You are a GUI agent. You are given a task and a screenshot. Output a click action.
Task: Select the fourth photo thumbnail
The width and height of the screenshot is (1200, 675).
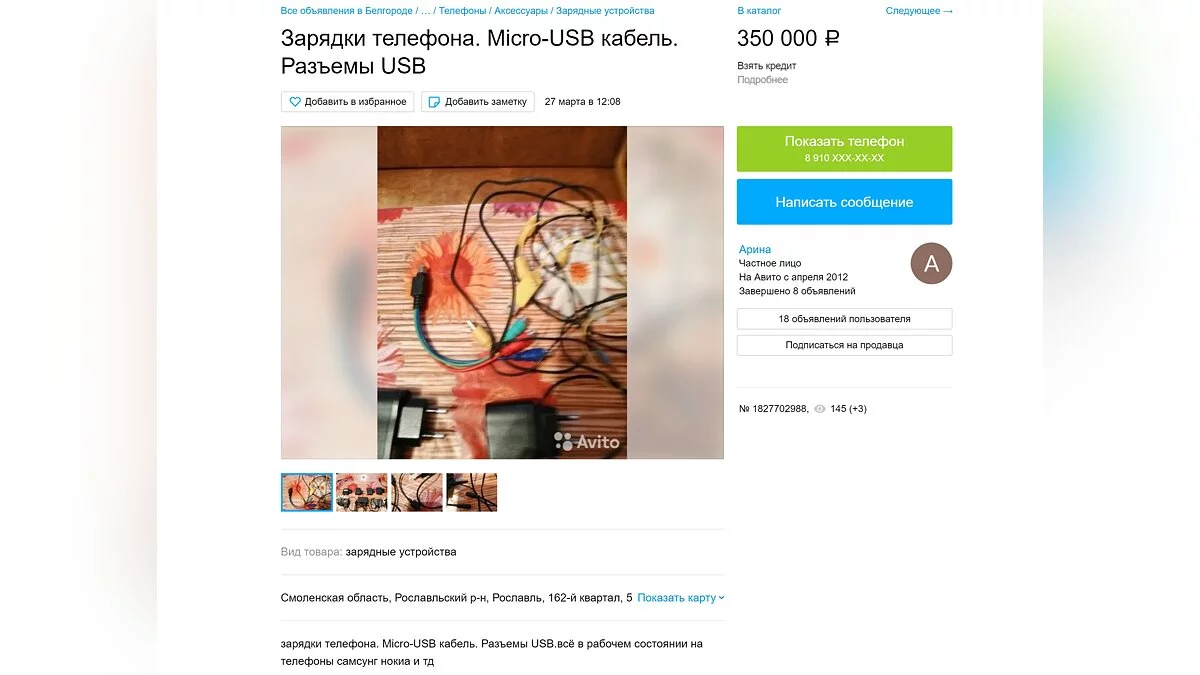pos(472,493)
